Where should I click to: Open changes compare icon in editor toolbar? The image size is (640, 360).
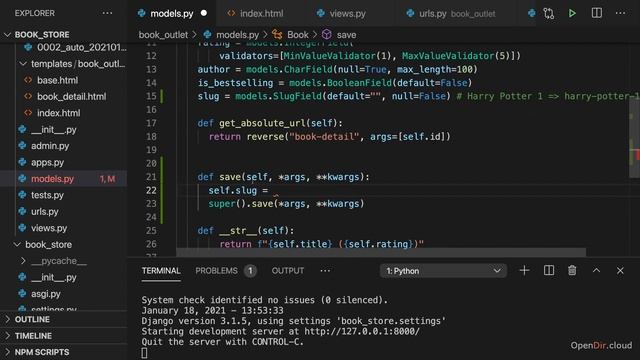(549, 13)
